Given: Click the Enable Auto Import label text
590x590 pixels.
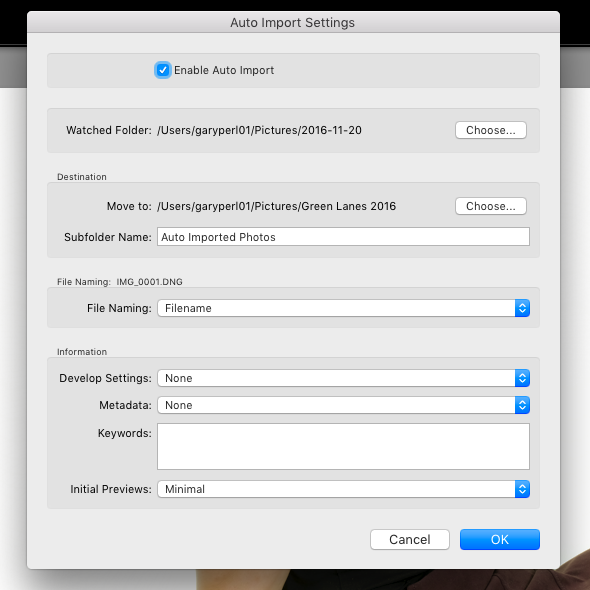Looking at the screenshot, I should point(224,70).
